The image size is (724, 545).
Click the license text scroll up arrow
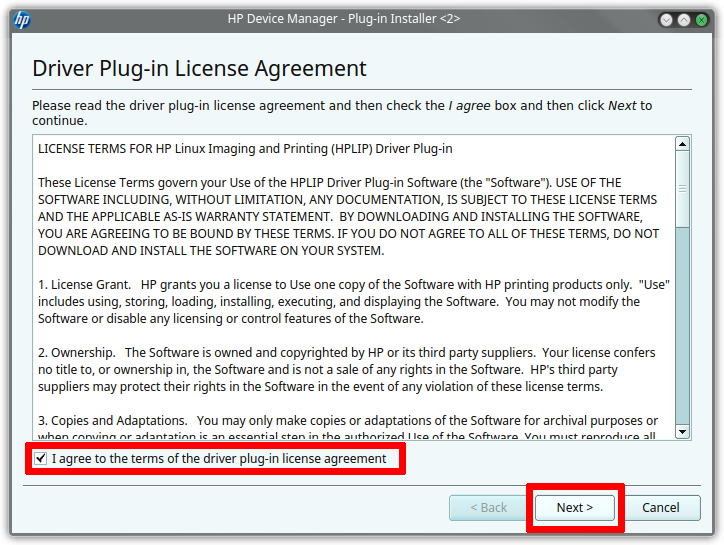point(682,144)
